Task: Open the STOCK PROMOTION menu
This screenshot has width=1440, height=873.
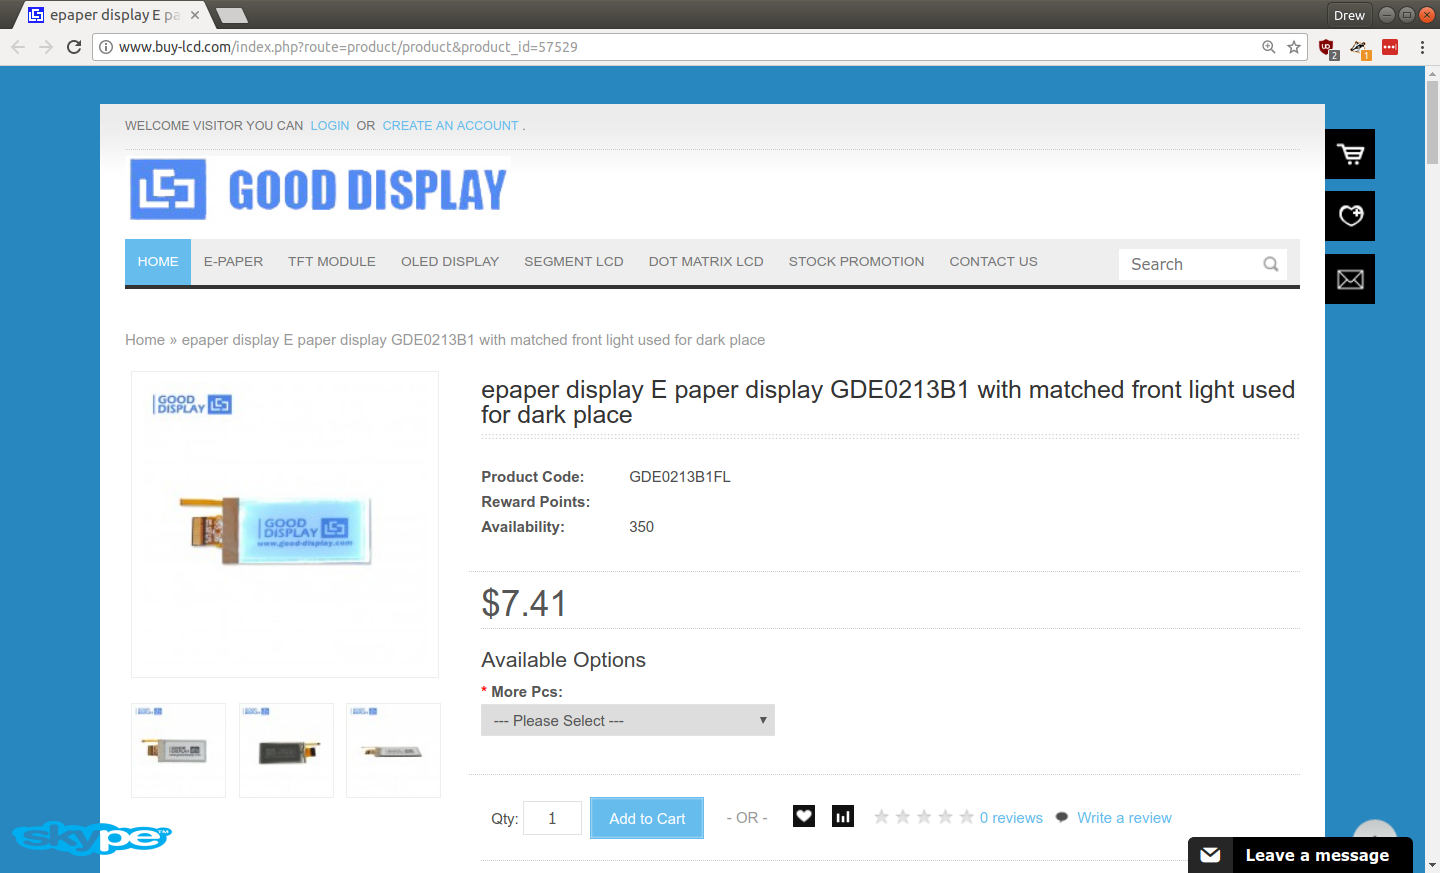Action: click(856, 262)
